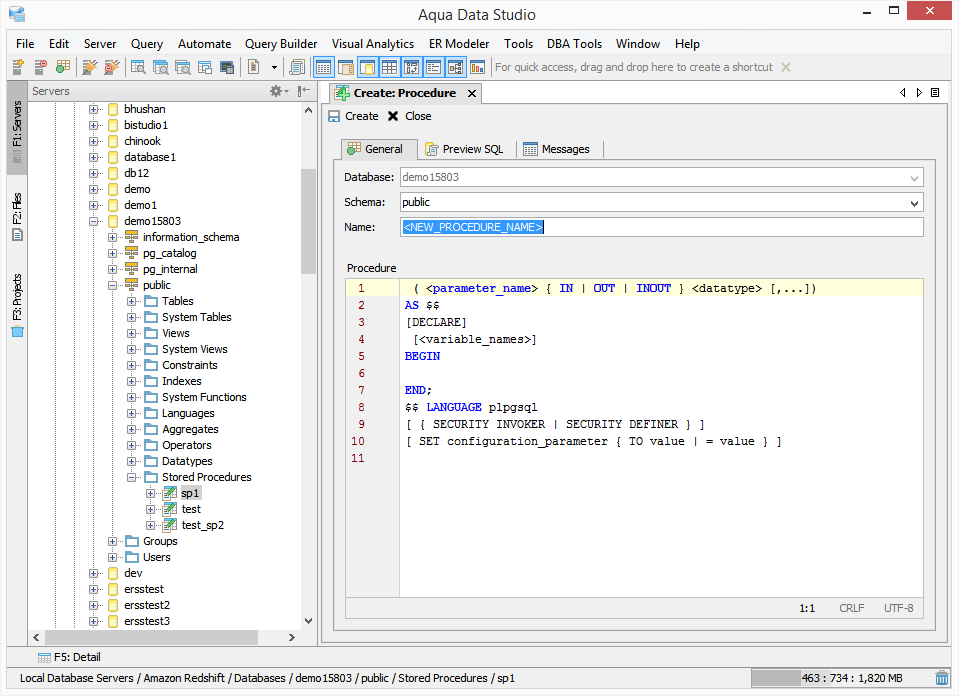Click the Register Server toolbar icon
The image size is (959, 696).
pos(18,67)
